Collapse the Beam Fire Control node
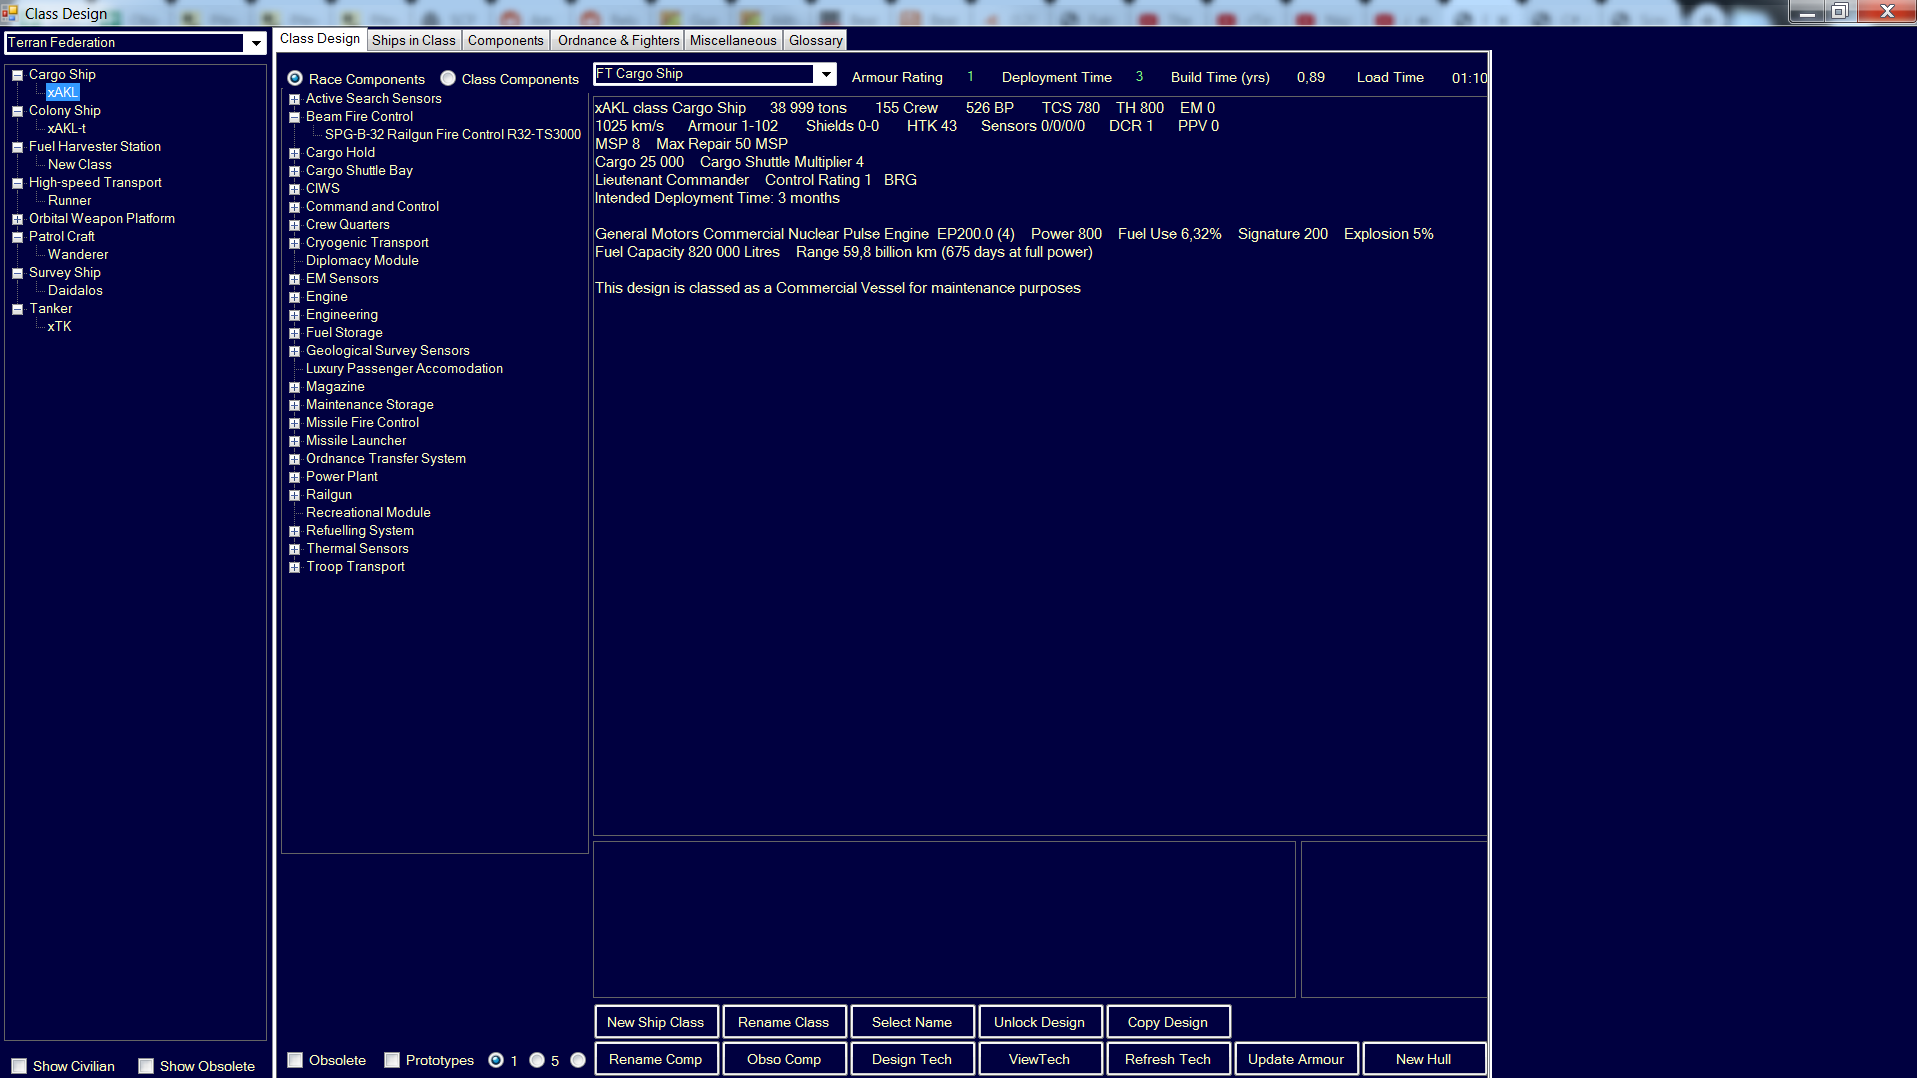 click(295, 117)
